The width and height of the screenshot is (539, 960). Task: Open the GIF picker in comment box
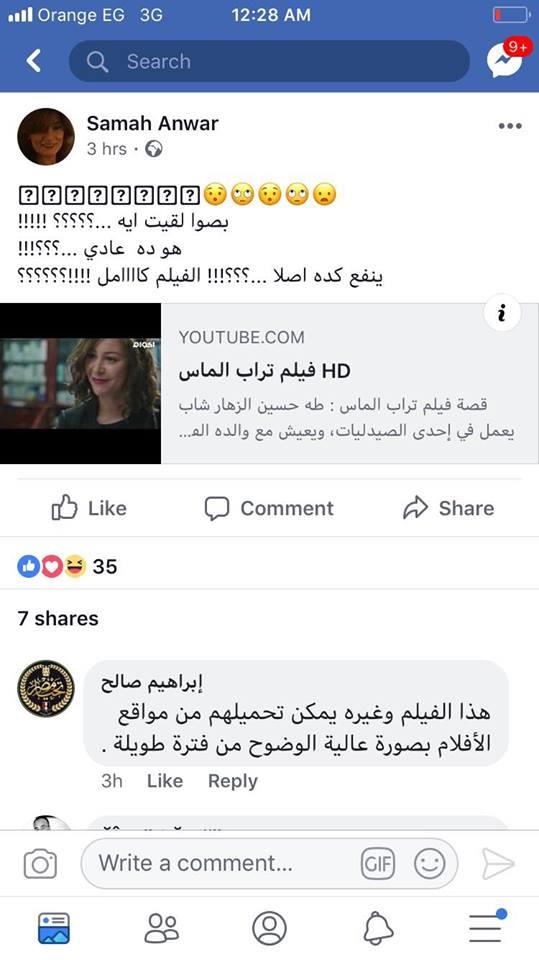click(377, 864)
